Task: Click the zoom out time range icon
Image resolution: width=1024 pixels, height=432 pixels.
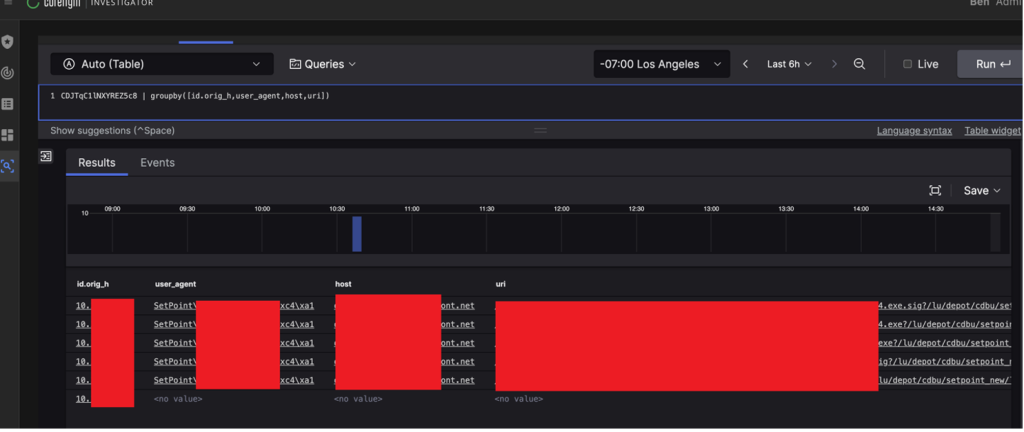Action: (x=859, y=64)
